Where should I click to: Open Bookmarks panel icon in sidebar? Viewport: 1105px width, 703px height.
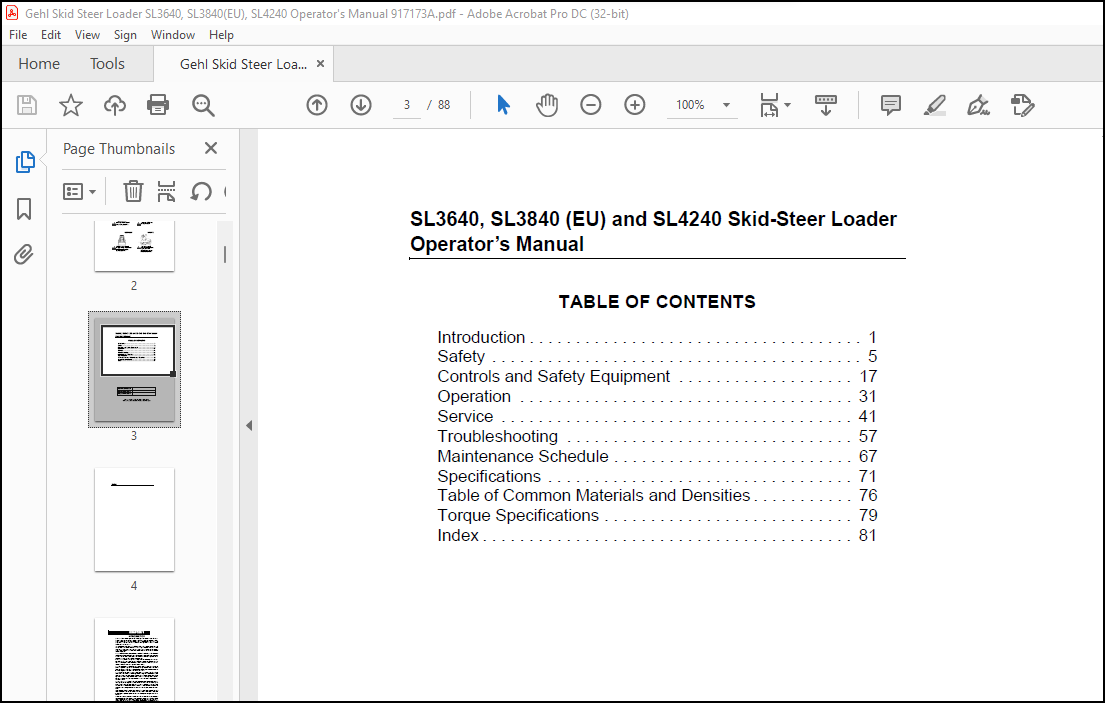click(x=24, y=209)
